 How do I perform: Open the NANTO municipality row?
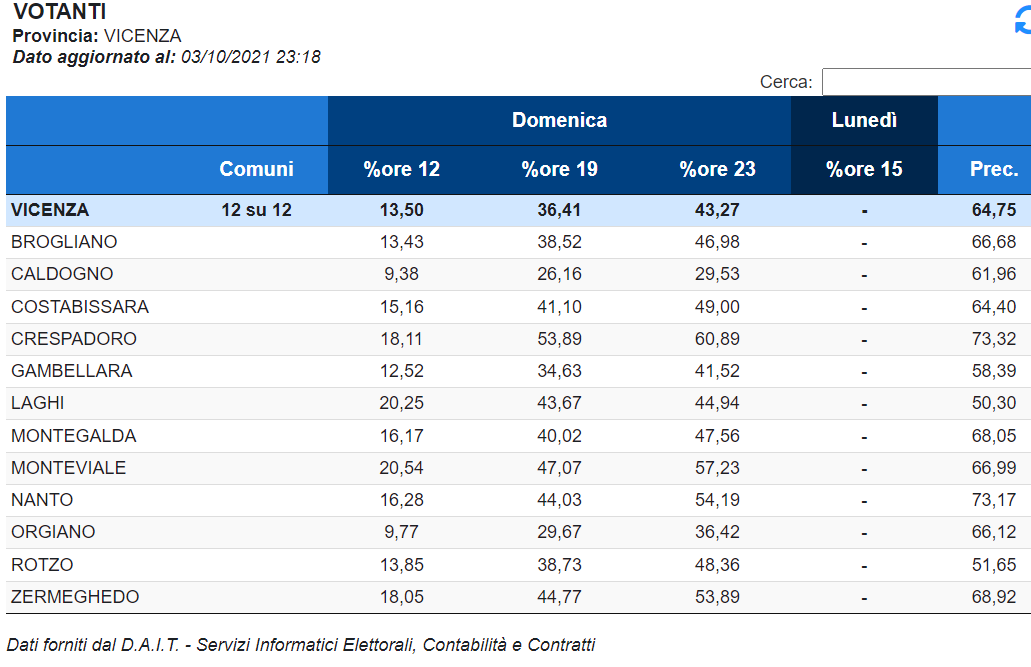coord(518,500)
